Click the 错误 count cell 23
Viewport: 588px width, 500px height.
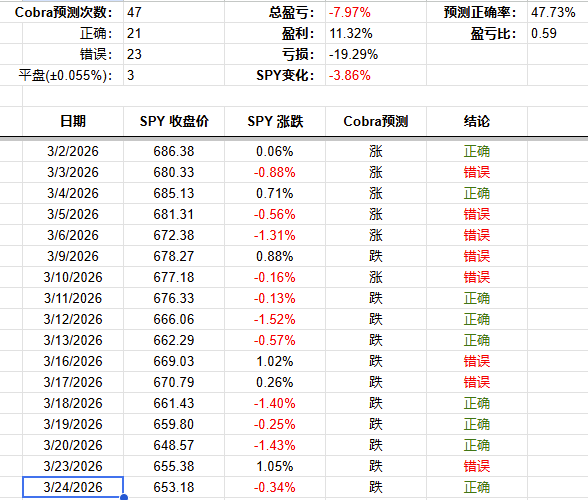(x=174, y=54)
